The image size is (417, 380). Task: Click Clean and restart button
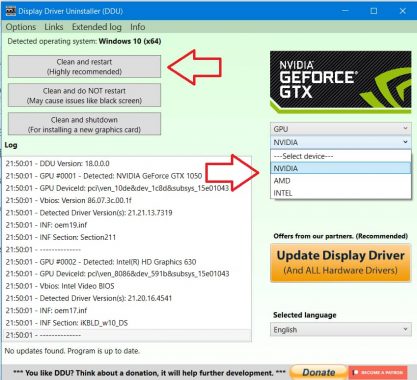click(84, 67)
